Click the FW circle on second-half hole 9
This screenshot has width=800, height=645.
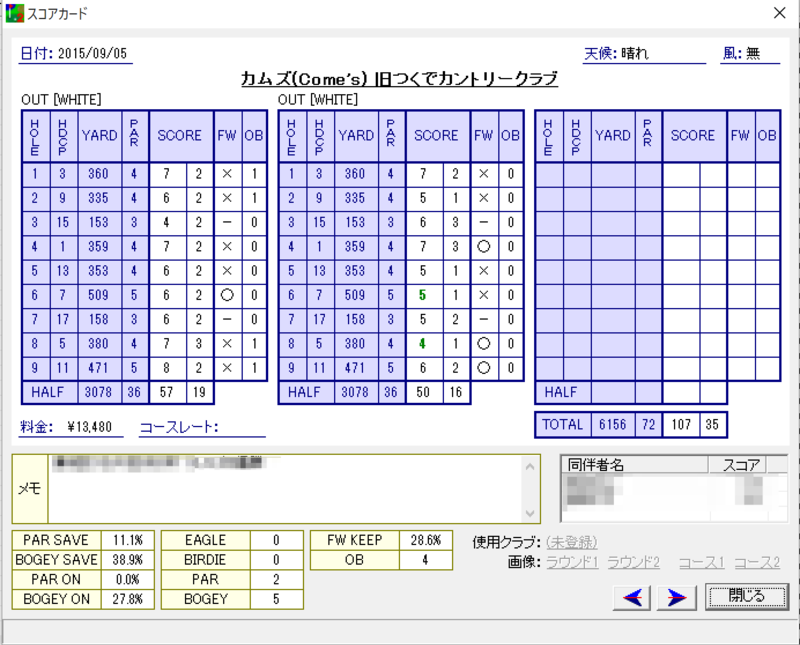point(484,367)
